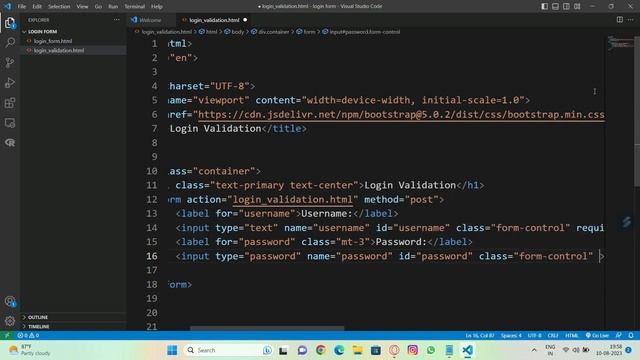This screenshot has width=640, height=360.
Task: Open the Go menu
Action: point(98,7)
